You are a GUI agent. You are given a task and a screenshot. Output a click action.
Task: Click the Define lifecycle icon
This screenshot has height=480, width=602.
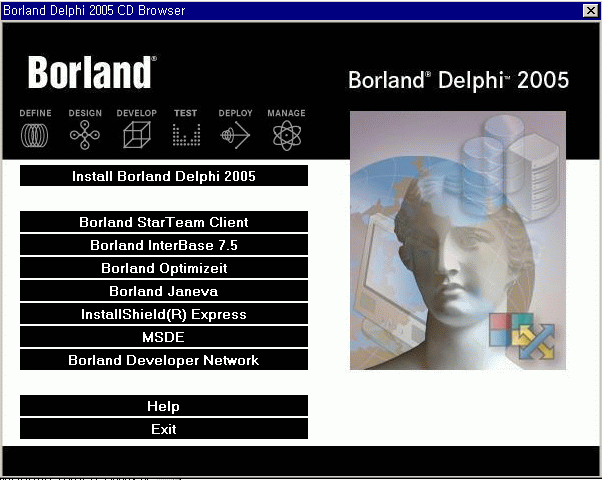coord(35,135)
